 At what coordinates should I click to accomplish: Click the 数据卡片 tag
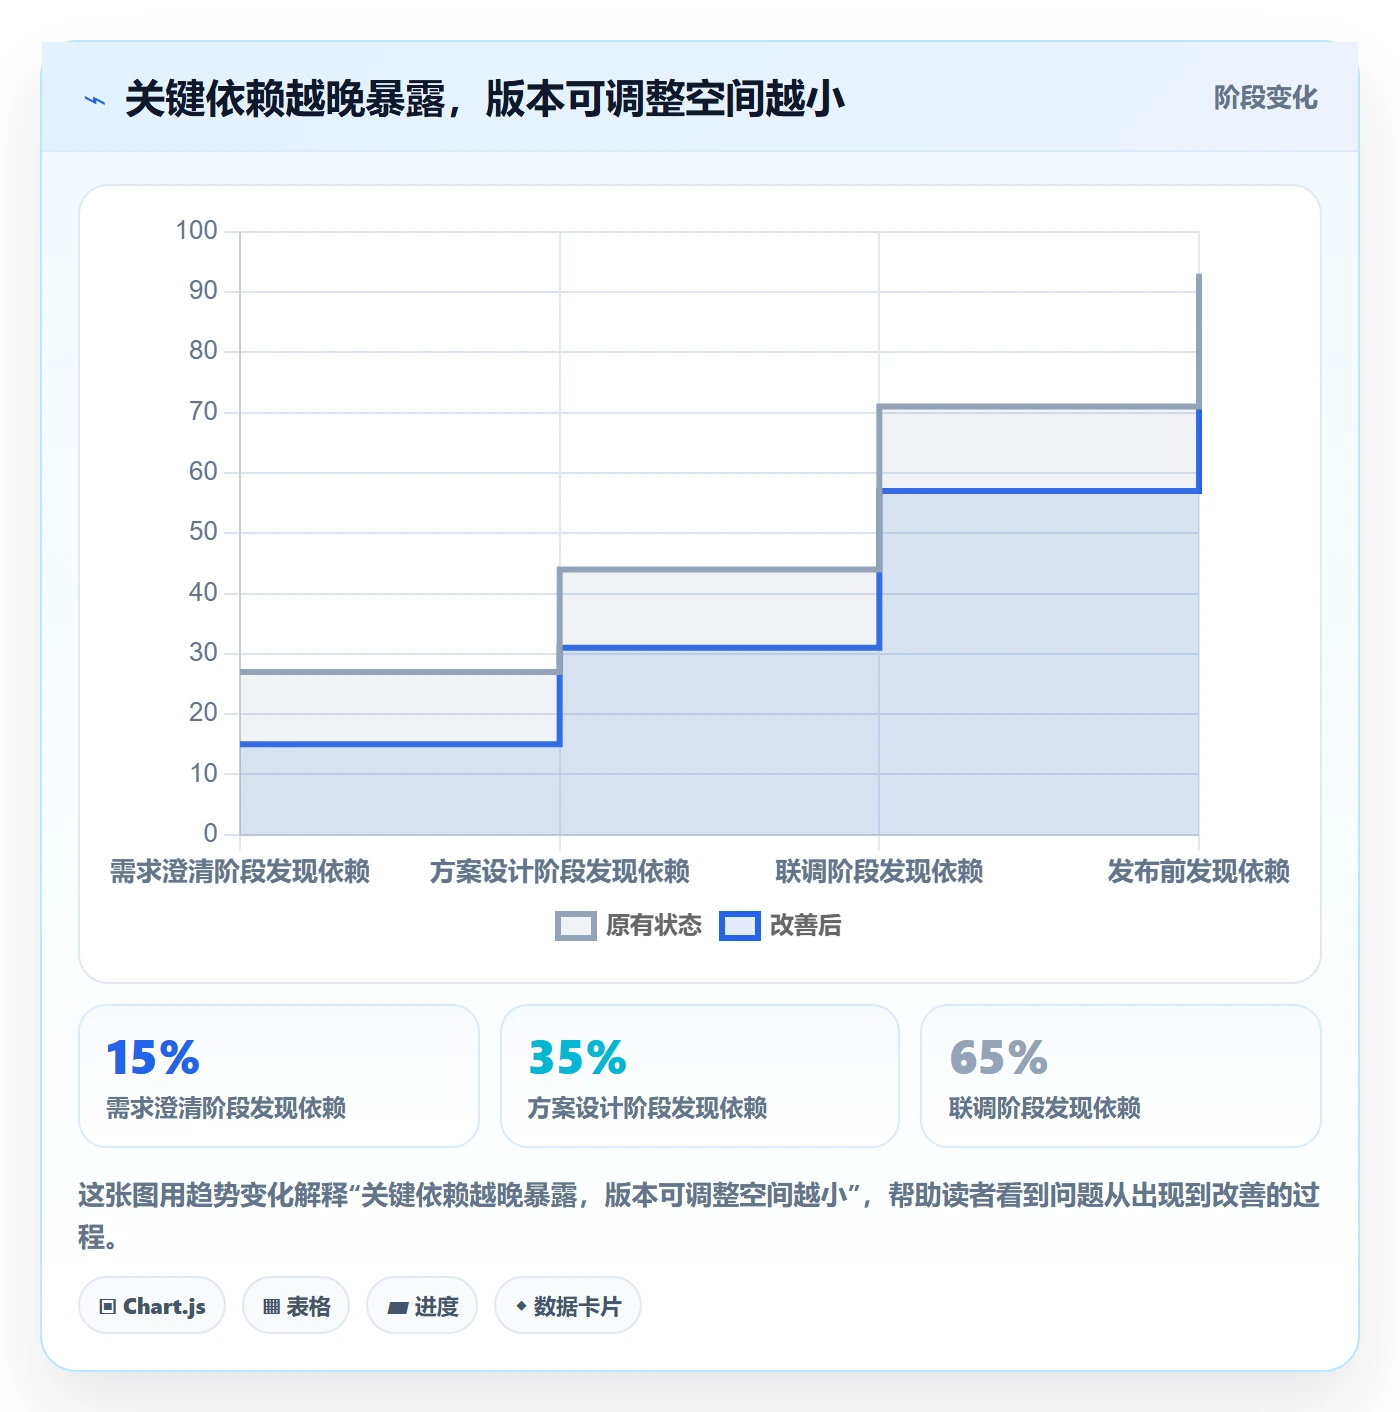coord(568,1305)
